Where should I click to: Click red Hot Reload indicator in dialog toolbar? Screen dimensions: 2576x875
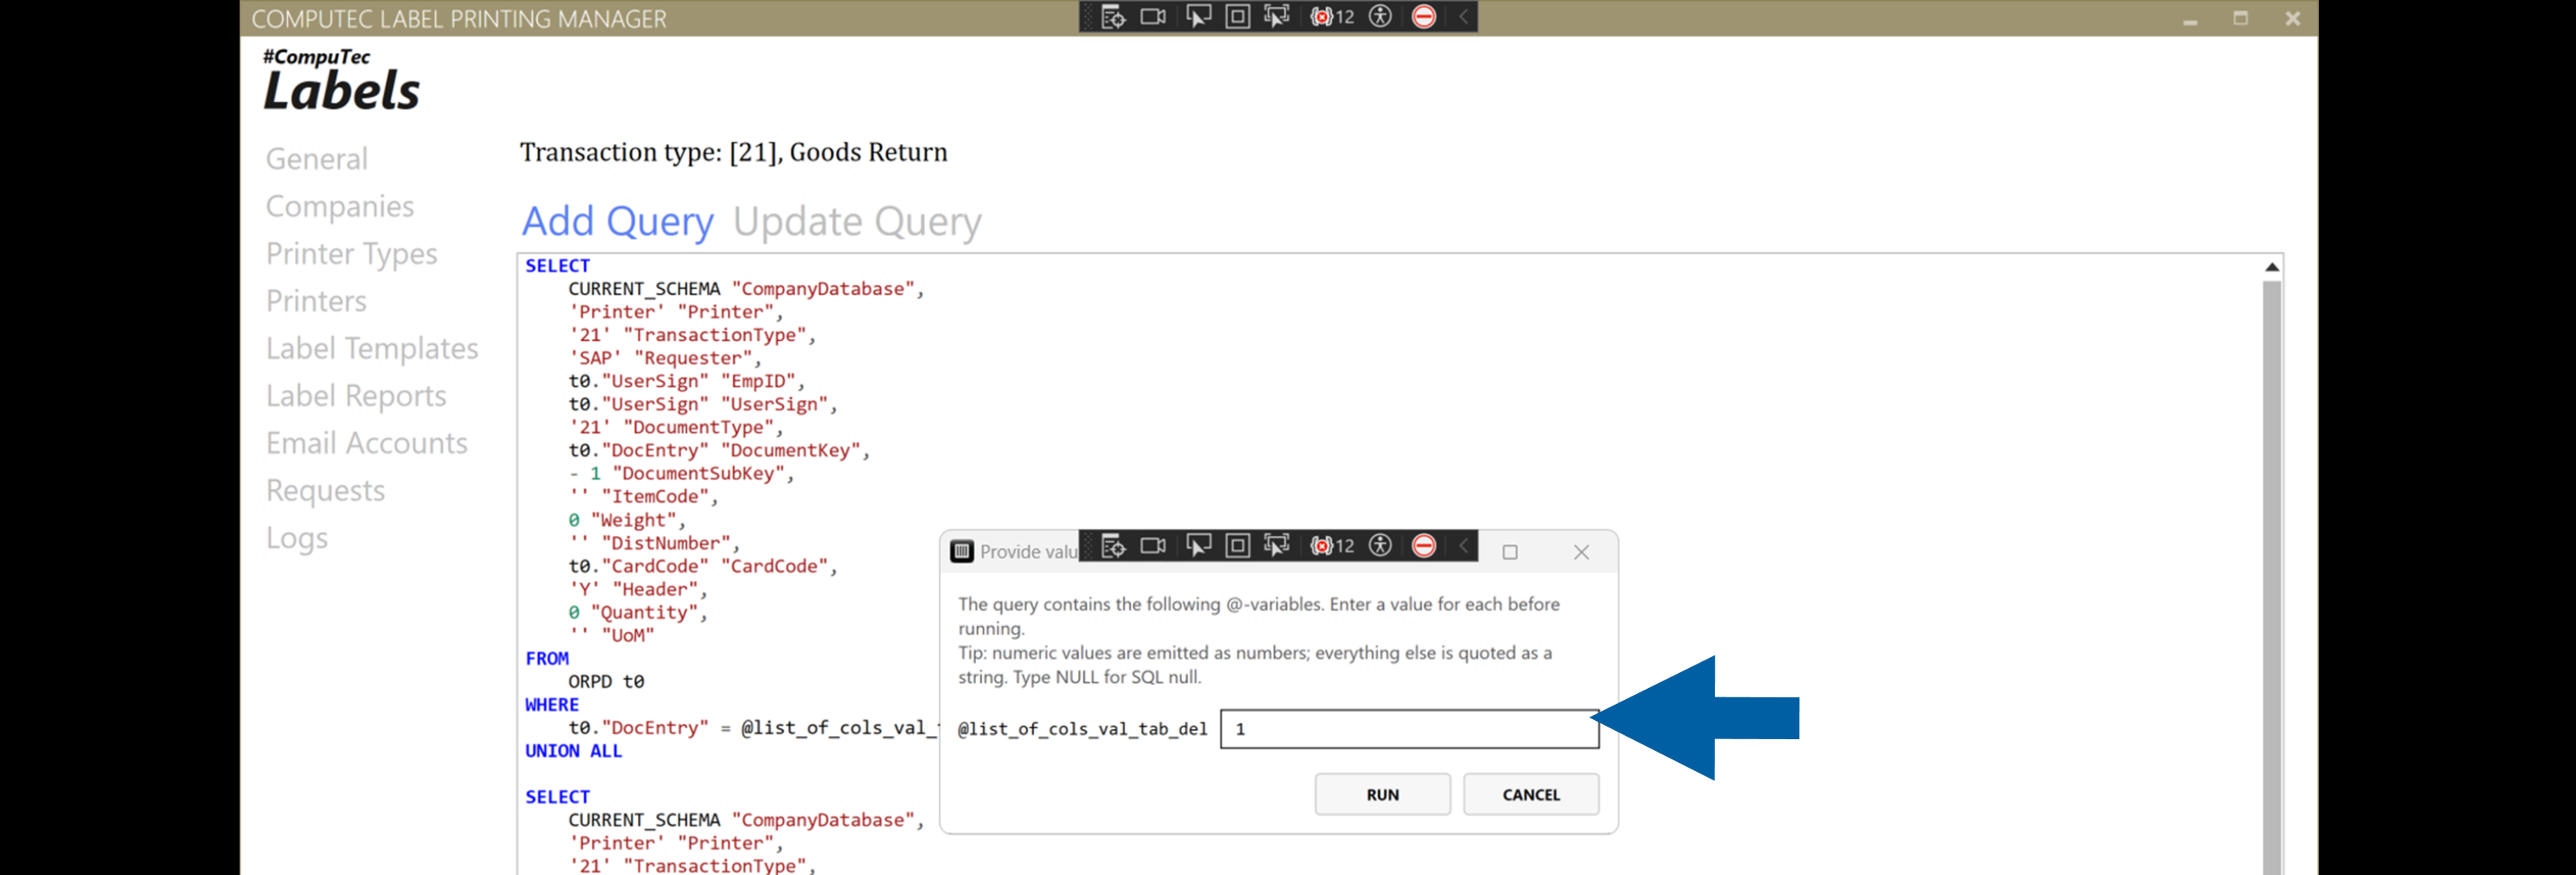click(x=1424, y=546)
